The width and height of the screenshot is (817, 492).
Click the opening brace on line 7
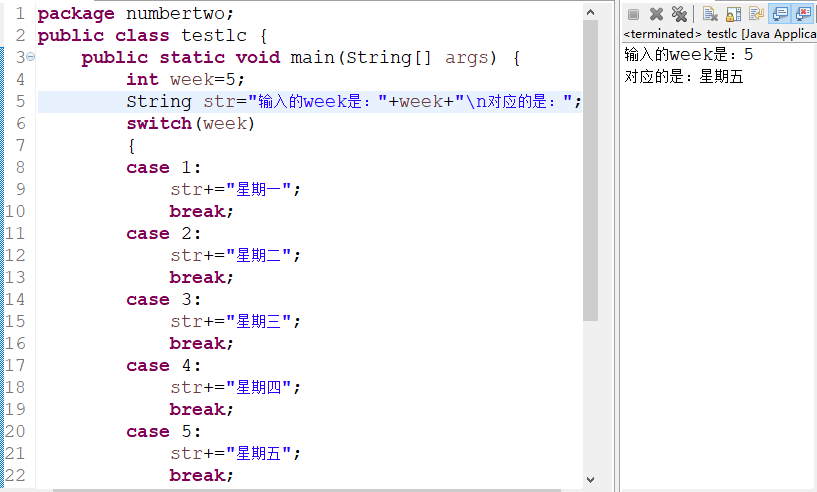[x=131, y=145]
